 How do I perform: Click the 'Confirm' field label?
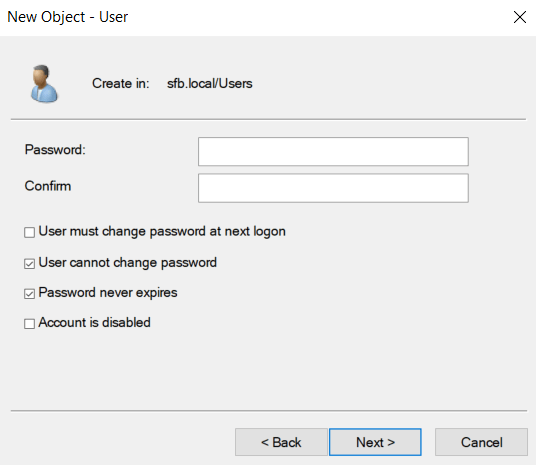(48, 186)
